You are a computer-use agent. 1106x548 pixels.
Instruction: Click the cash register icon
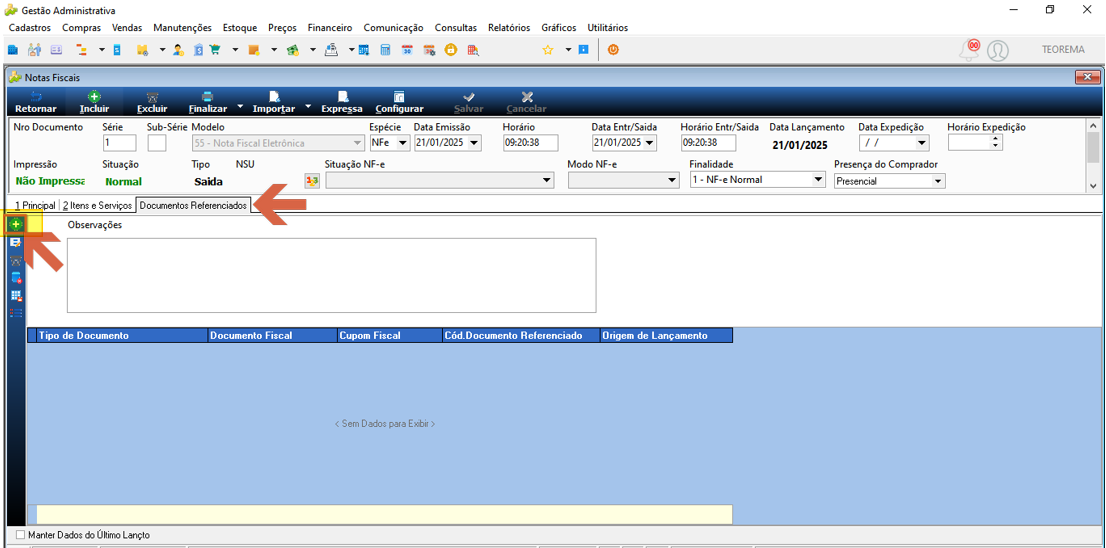pyautogui.click(x=331, y=50)
